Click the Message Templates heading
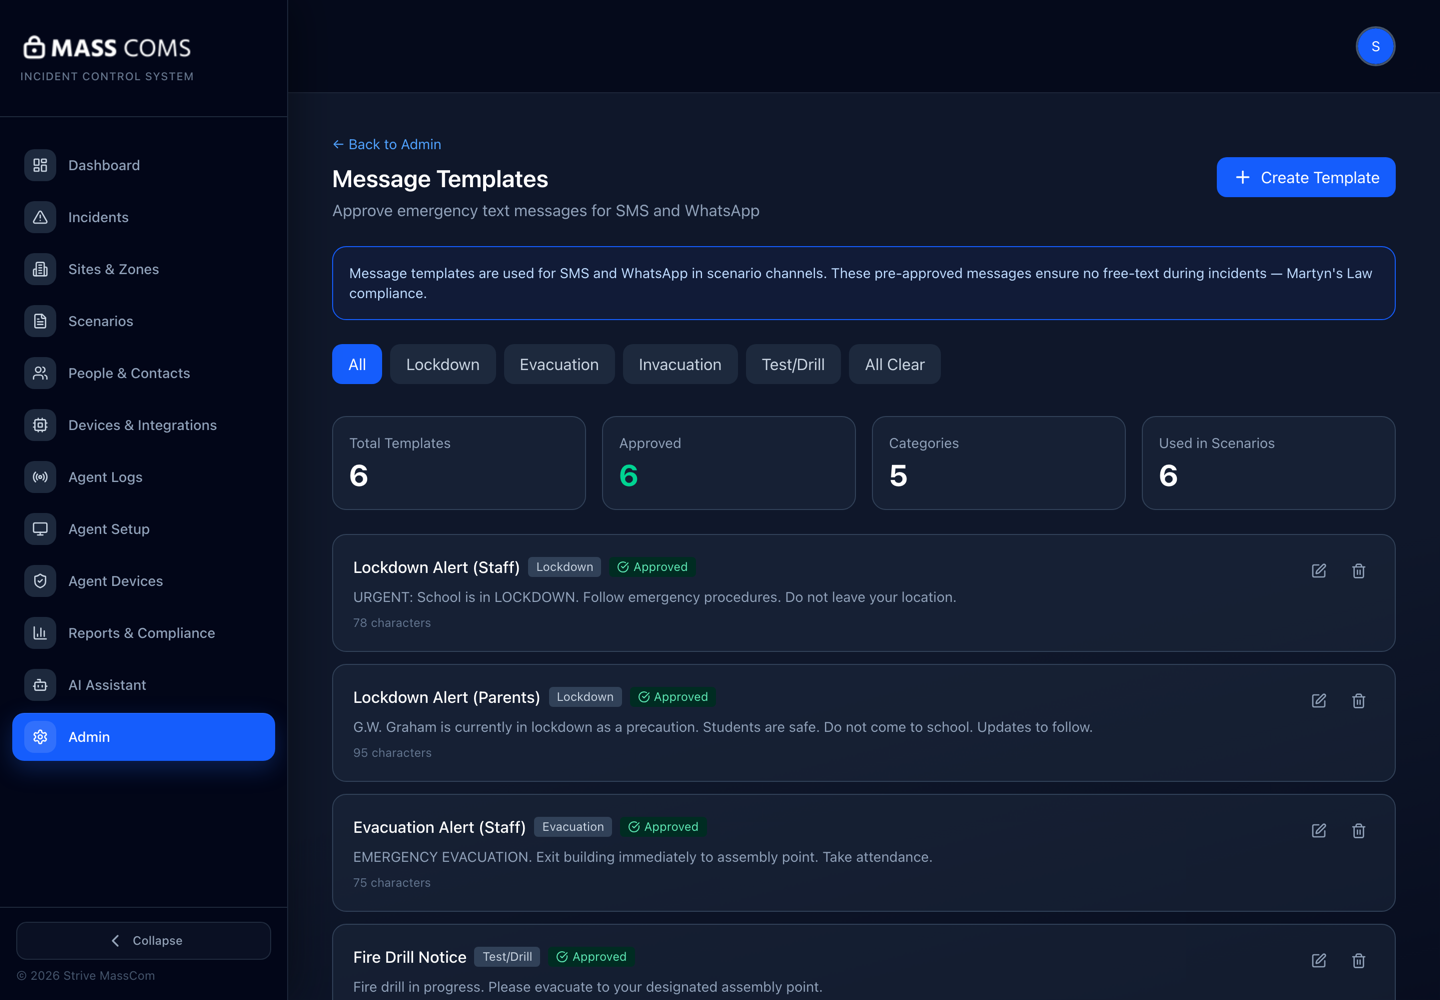The image size is (1440, 1000). [x=440, y=179]
